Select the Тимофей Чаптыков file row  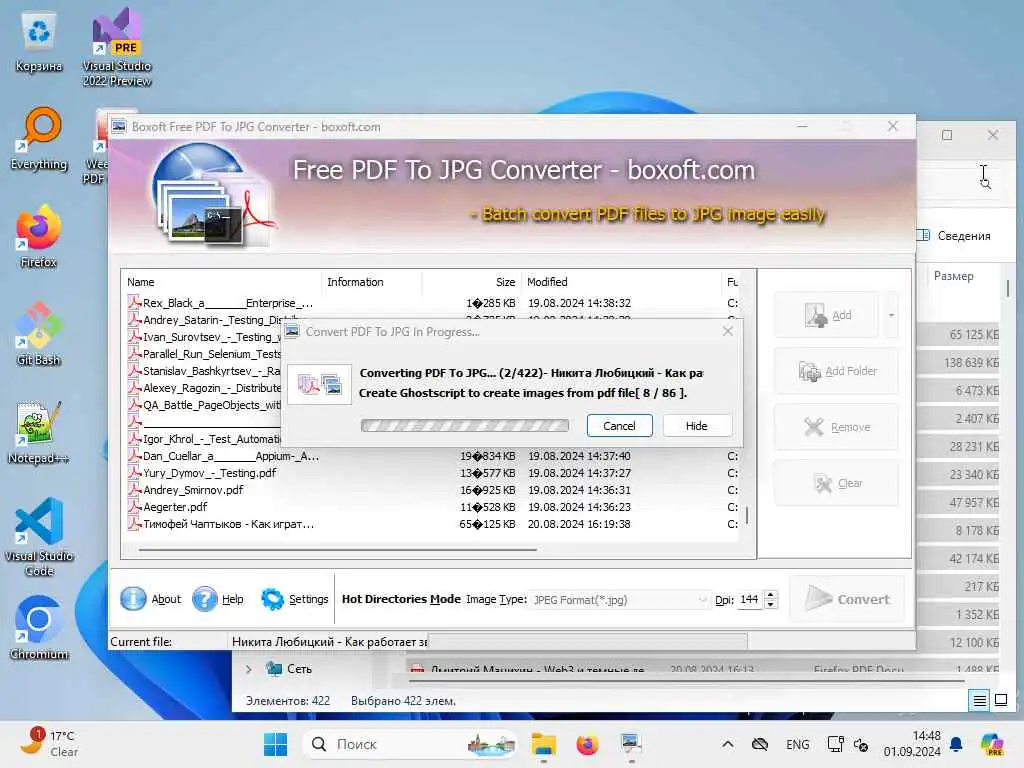(x=432, y=524)
